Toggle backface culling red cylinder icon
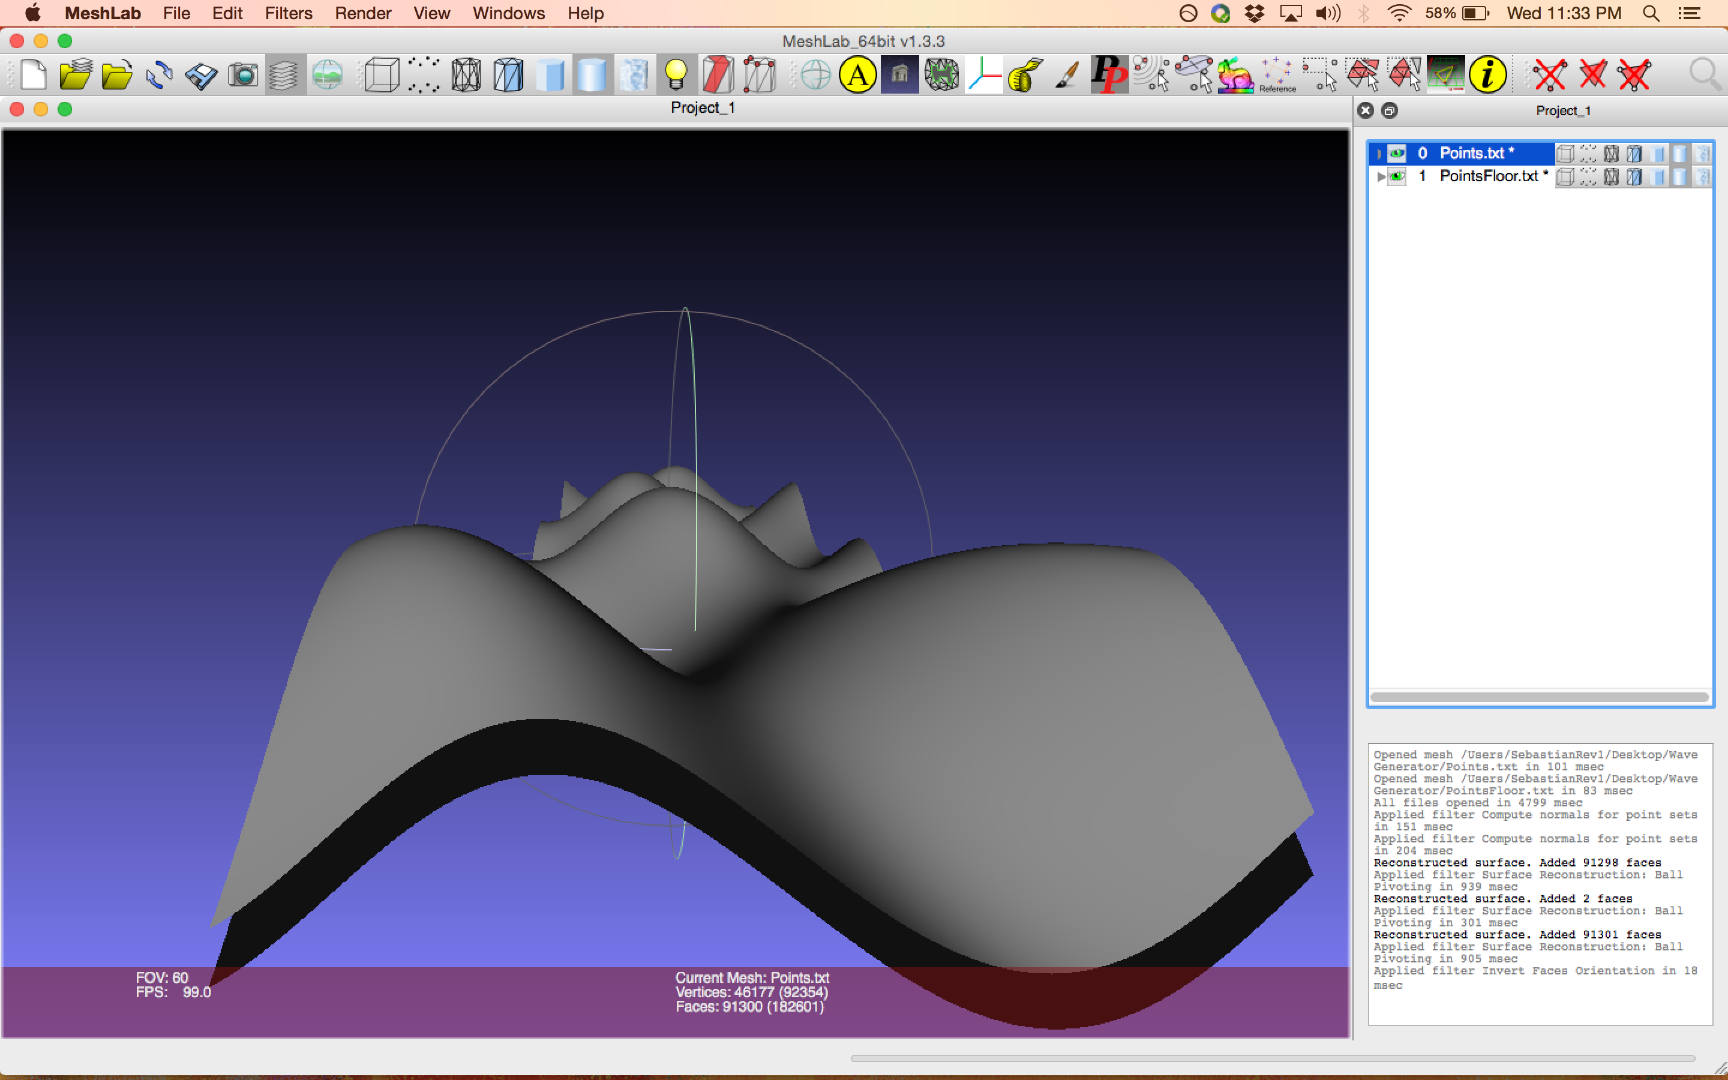The image size is (1728, 1080). click(718, 74)
